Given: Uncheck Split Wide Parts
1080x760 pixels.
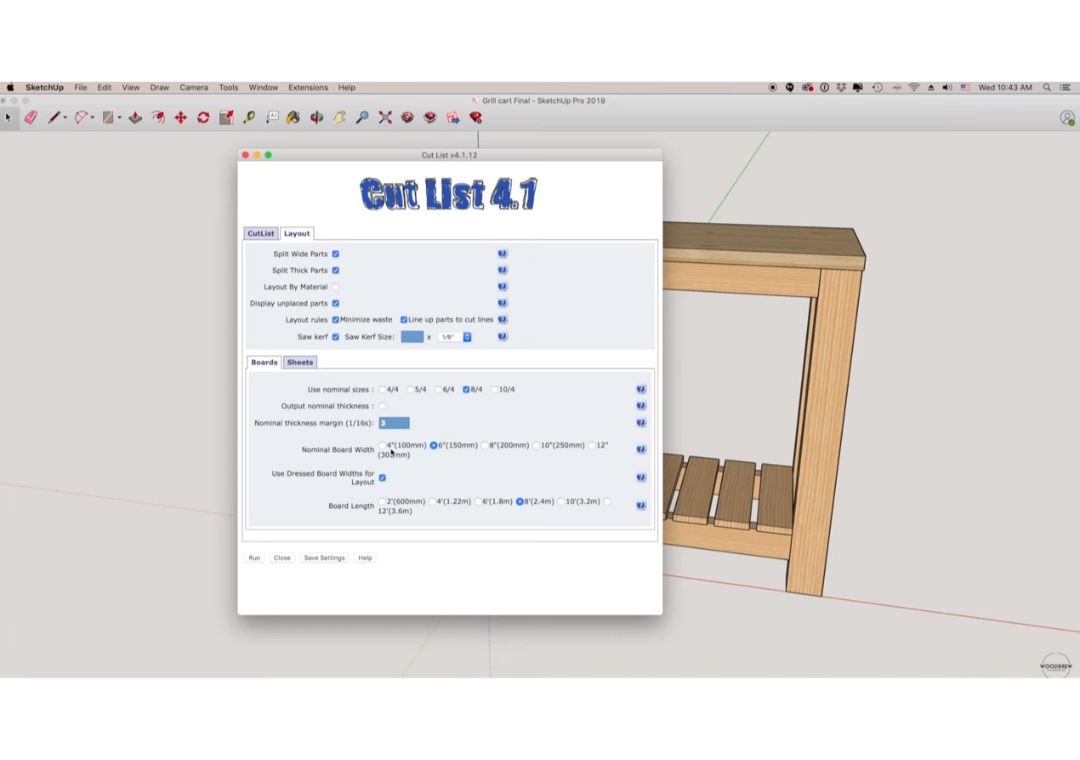Looking at the screenshot, I should click(x=334, y=253).
